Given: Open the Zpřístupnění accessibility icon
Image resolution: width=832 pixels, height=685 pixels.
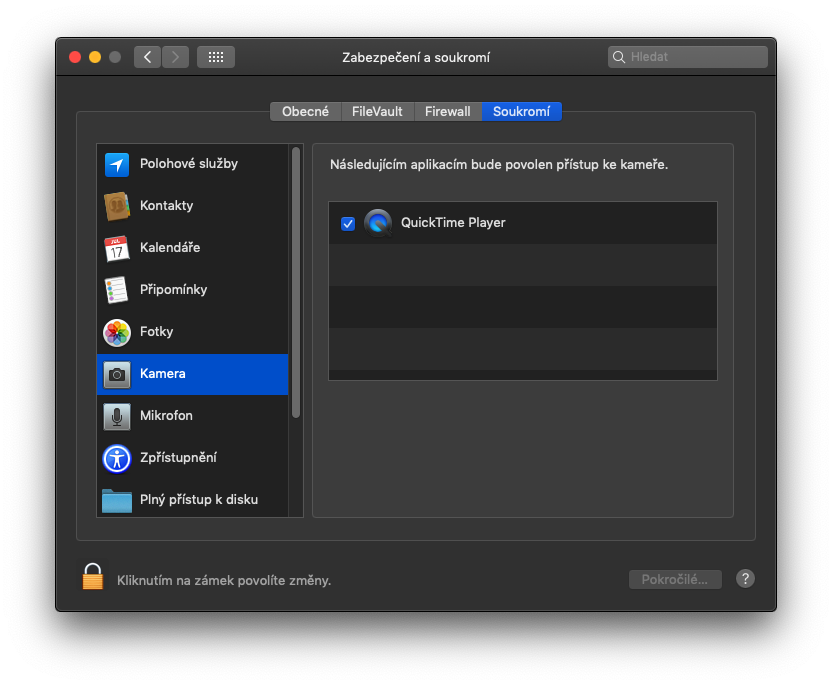Looking at the screenshot, I should (117, 458).
